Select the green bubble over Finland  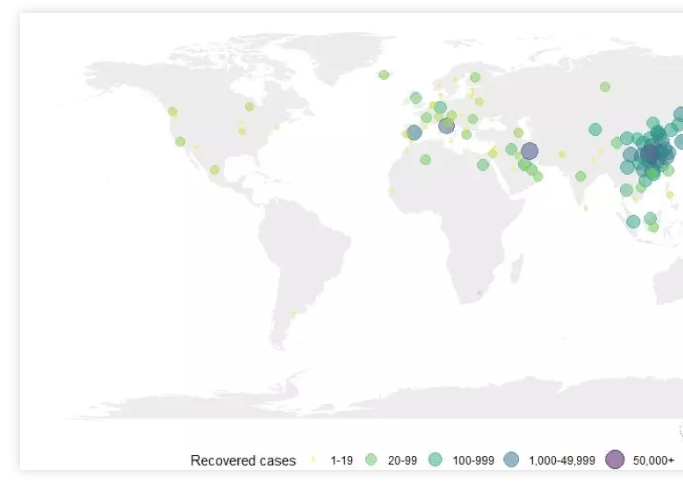tap(475, 77)
